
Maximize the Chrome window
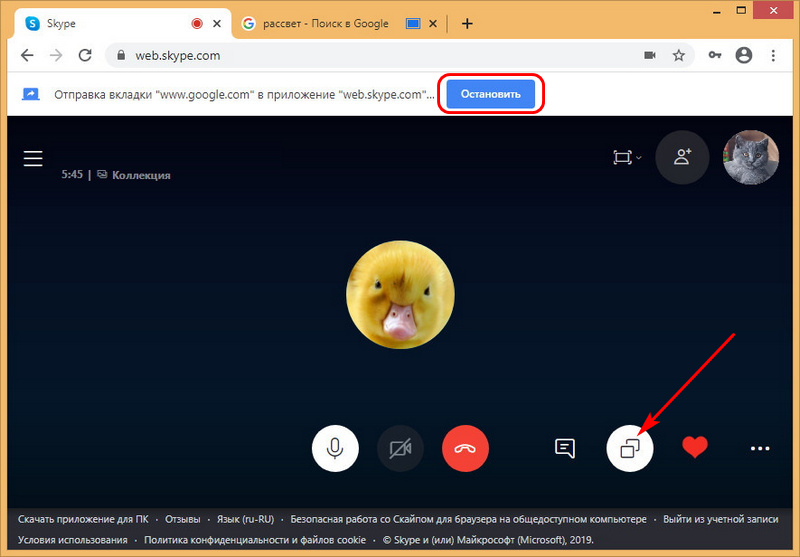741,11
